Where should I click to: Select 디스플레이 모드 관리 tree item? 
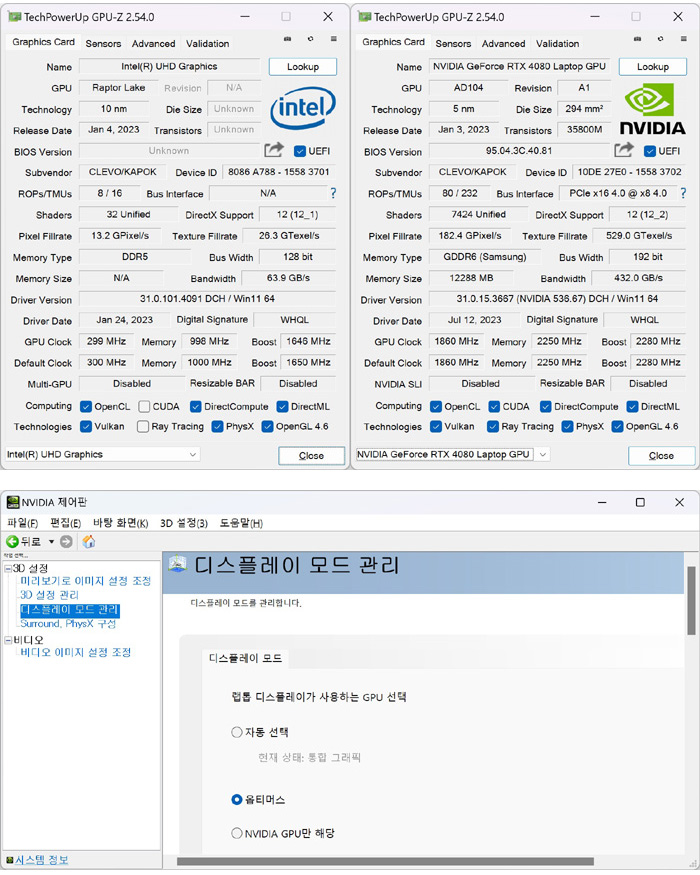(70, 609)
